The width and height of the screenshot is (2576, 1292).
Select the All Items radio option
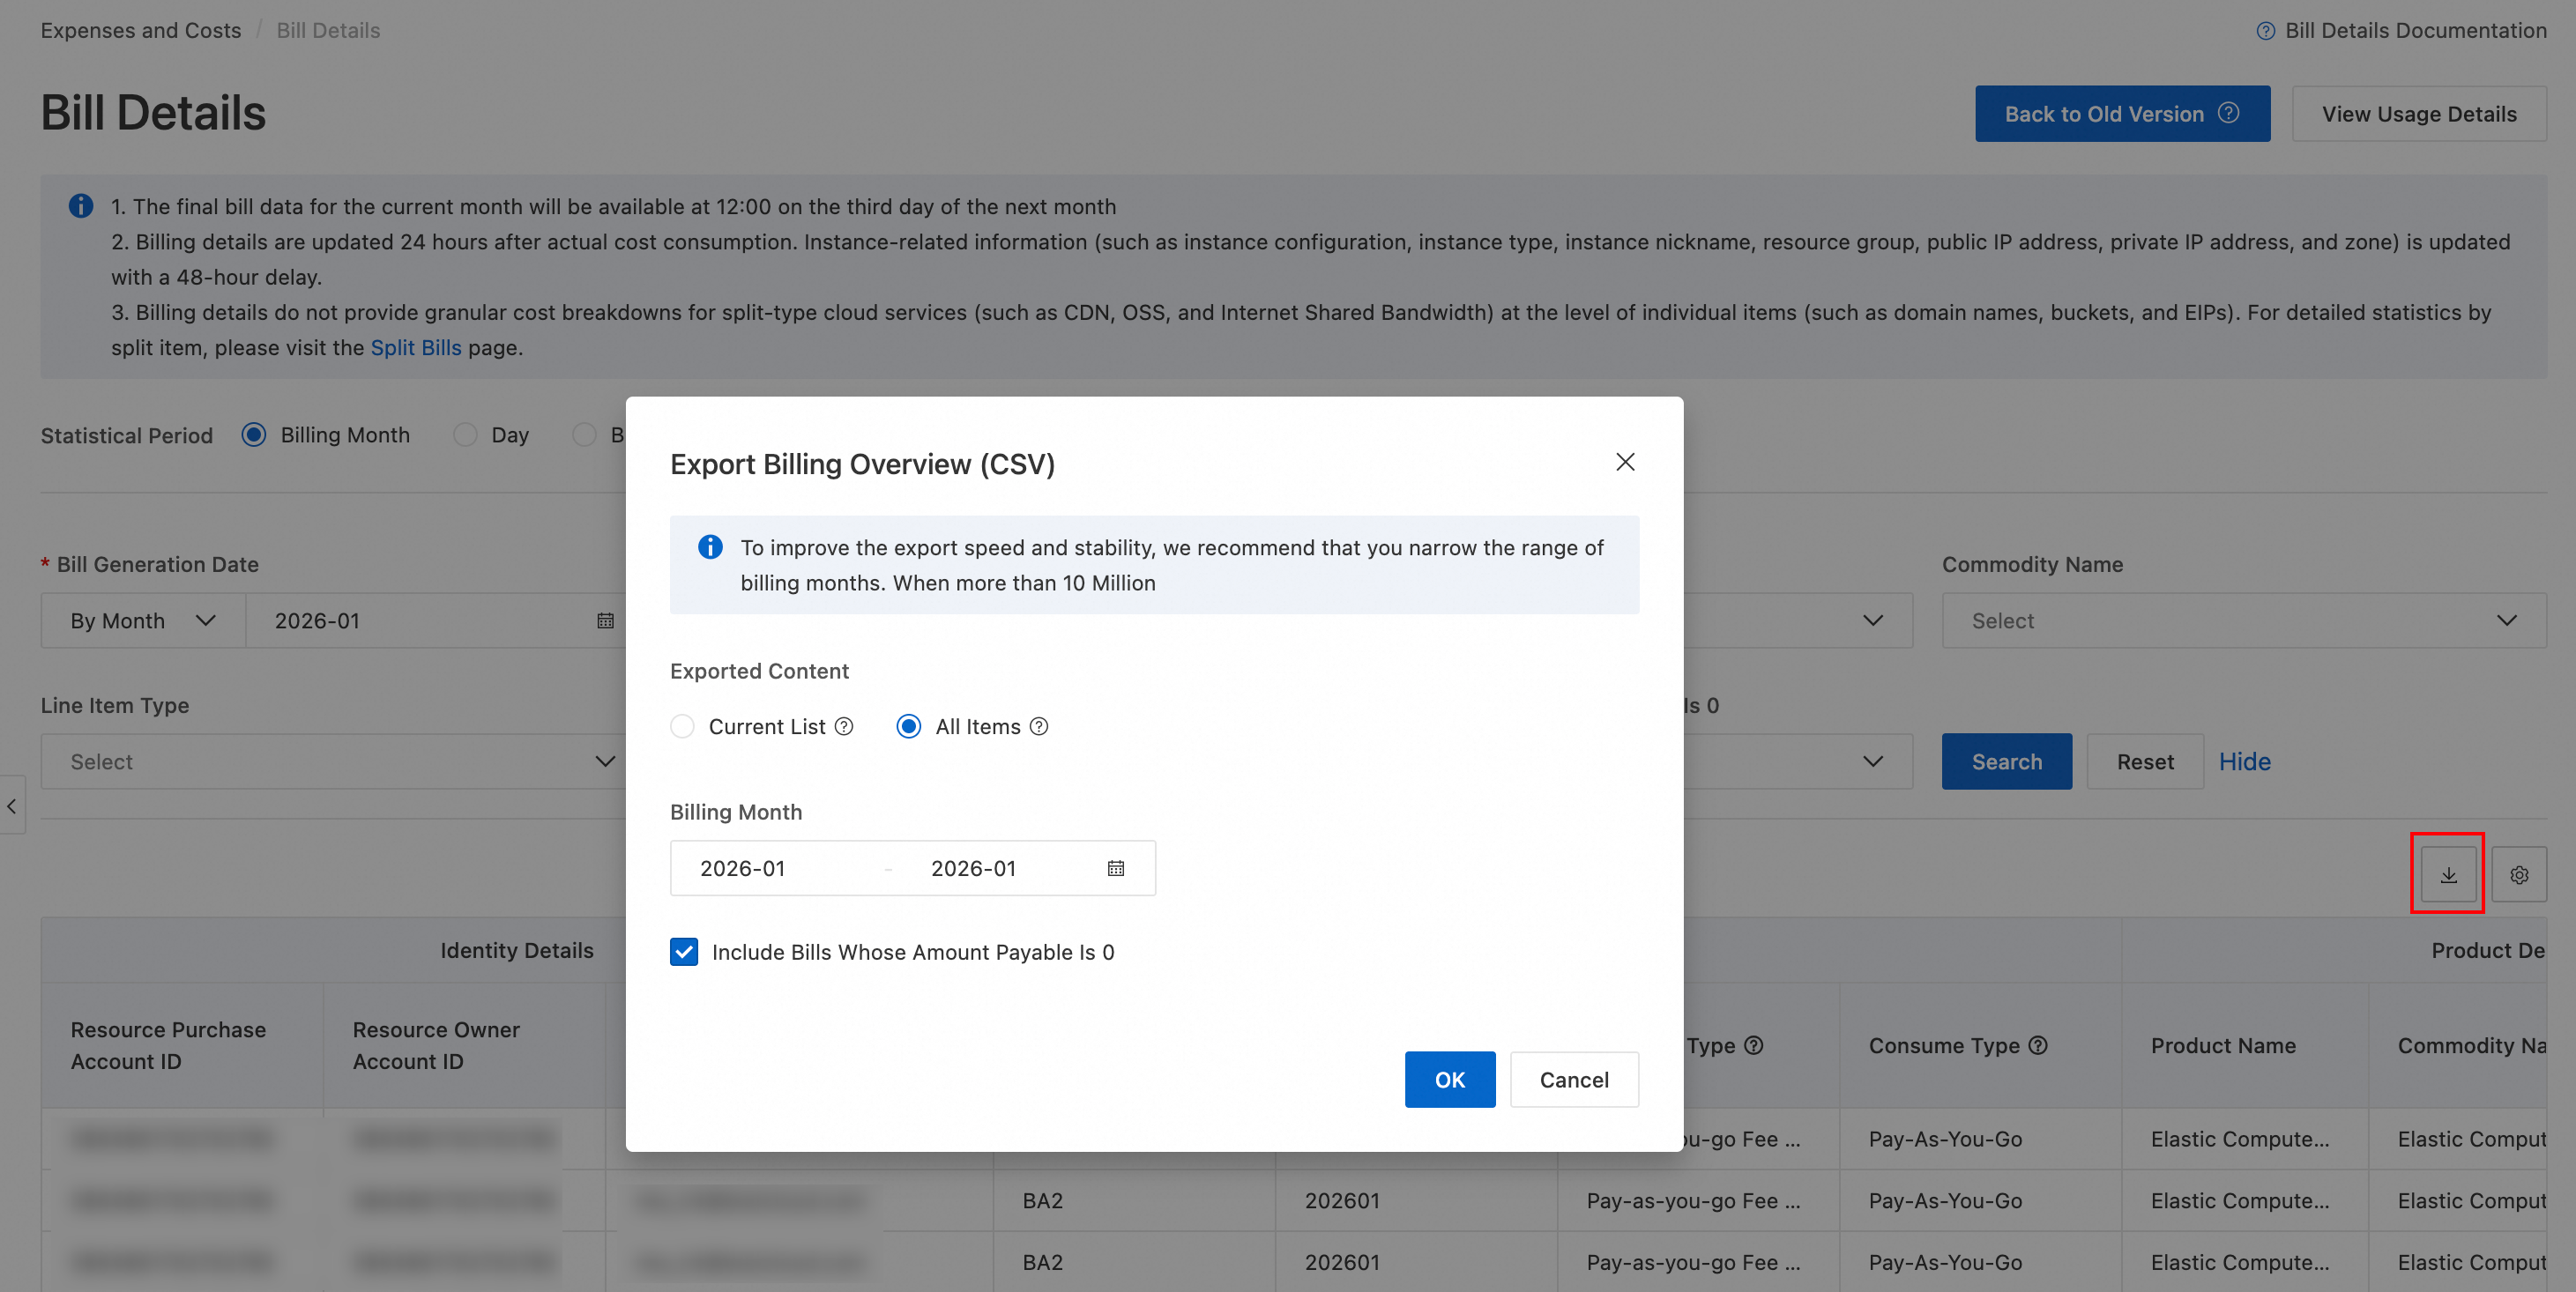(908, 727)
